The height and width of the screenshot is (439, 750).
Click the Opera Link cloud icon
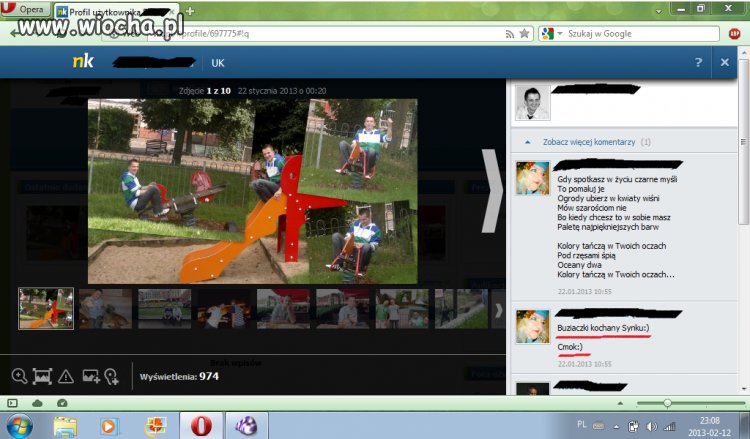click(x=37, y=403)
